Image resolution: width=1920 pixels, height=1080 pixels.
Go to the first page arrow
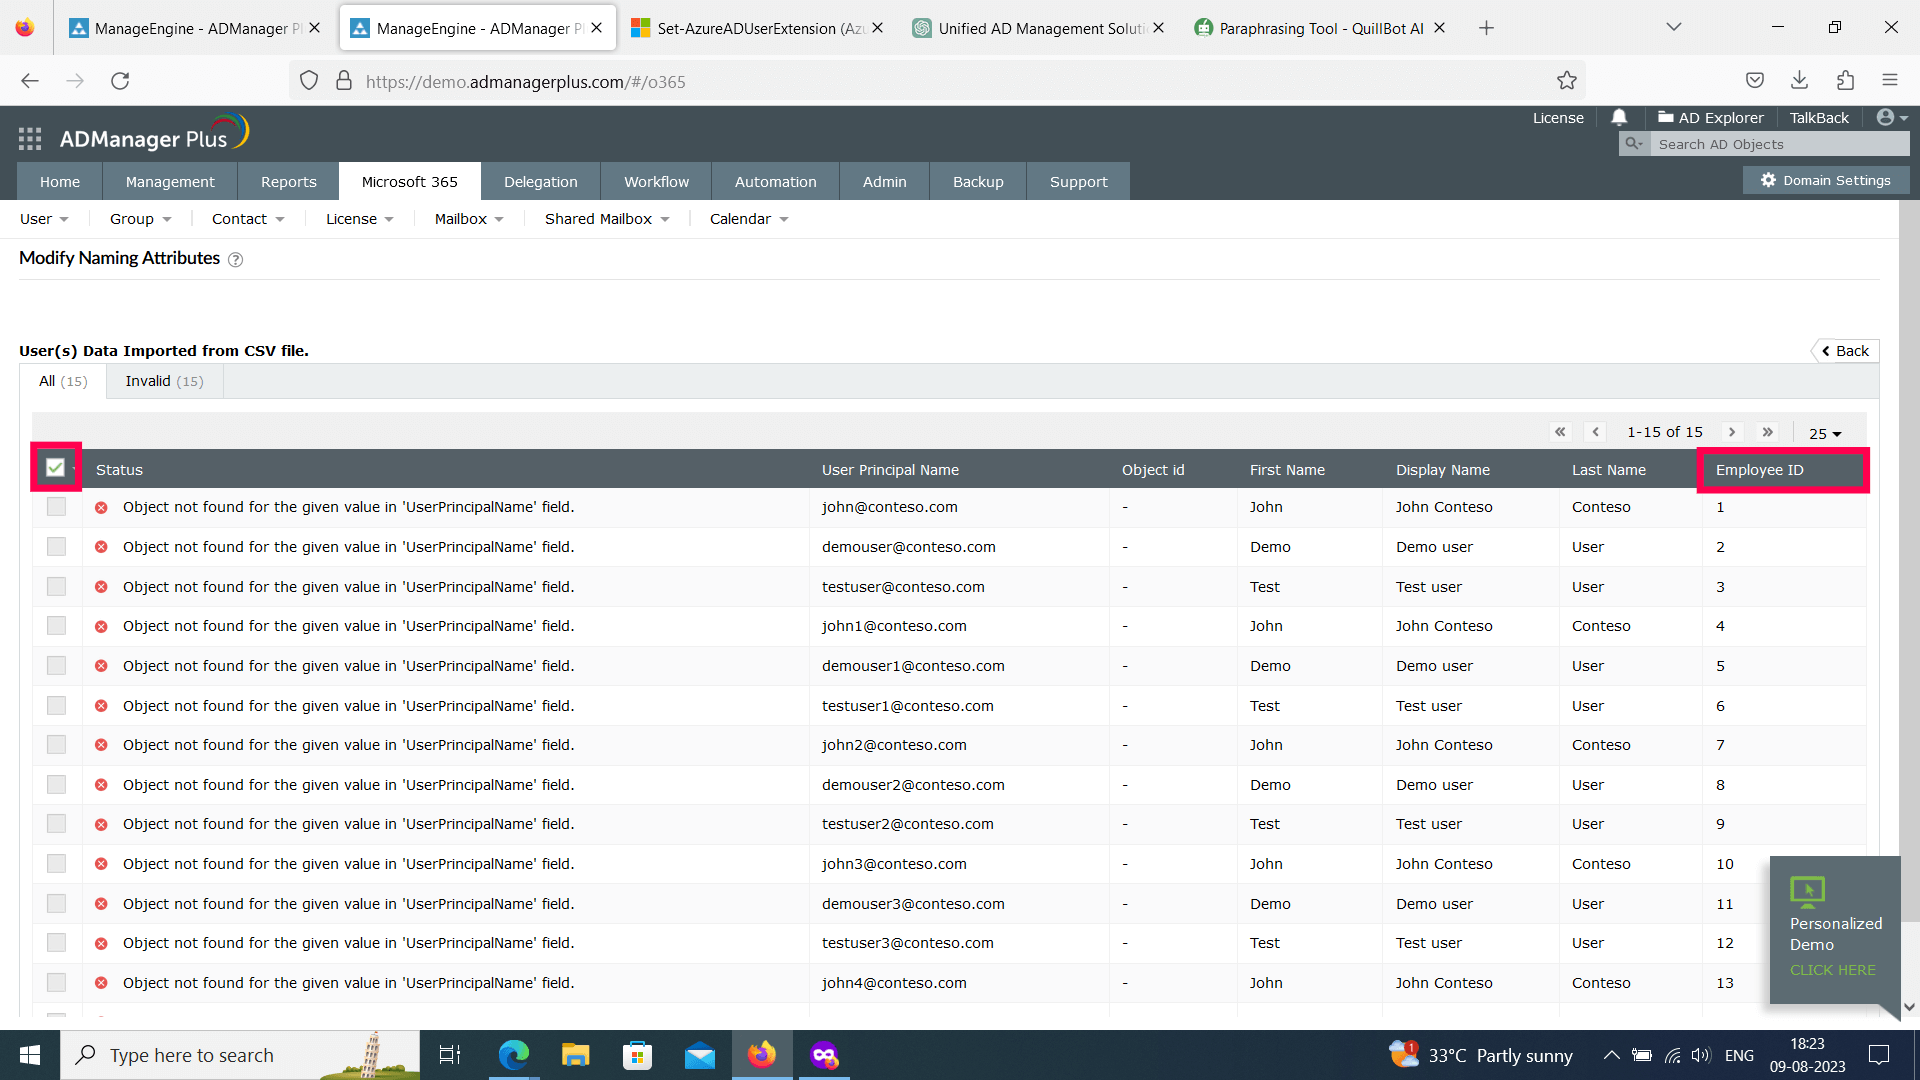tap(1560, 432)
